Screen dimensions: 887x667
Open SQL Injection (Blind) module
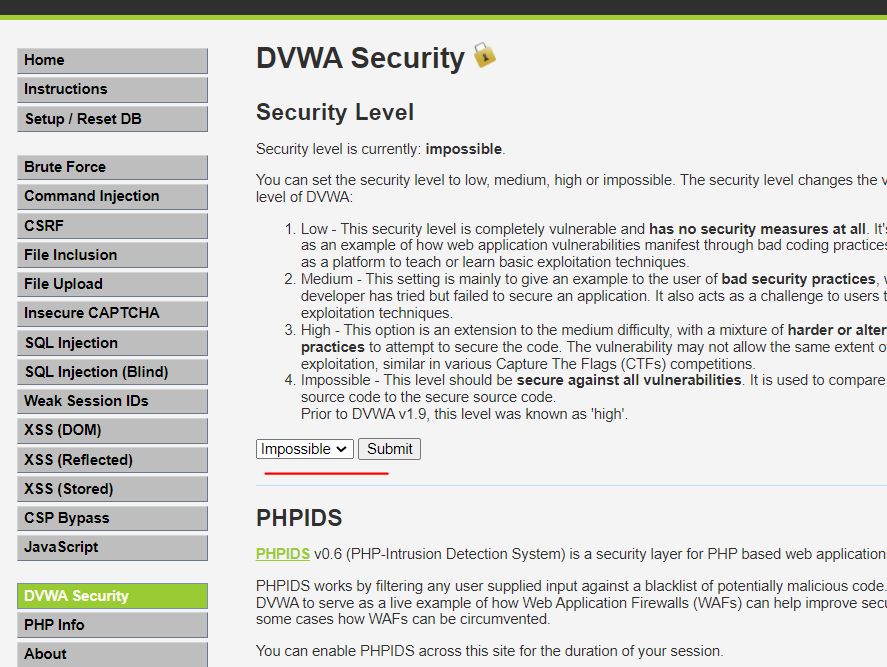[x=112, y=372]
